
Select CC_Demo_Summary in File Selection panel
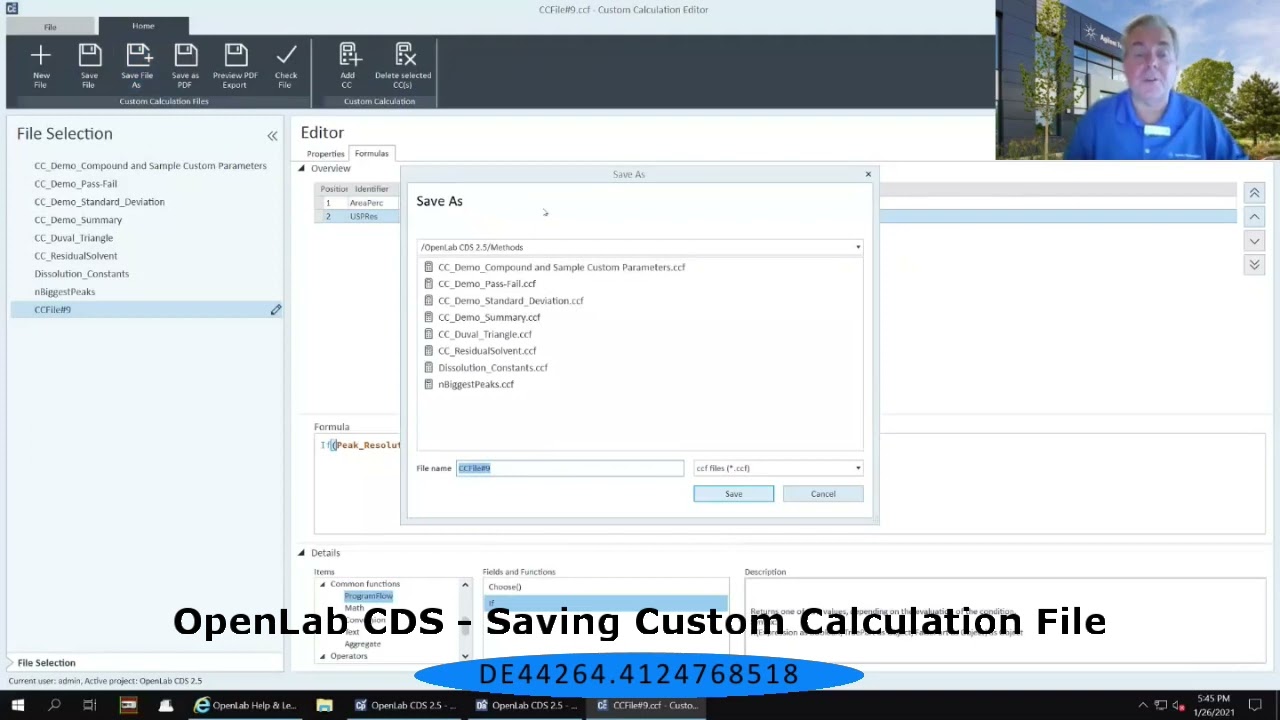(78, 220)
